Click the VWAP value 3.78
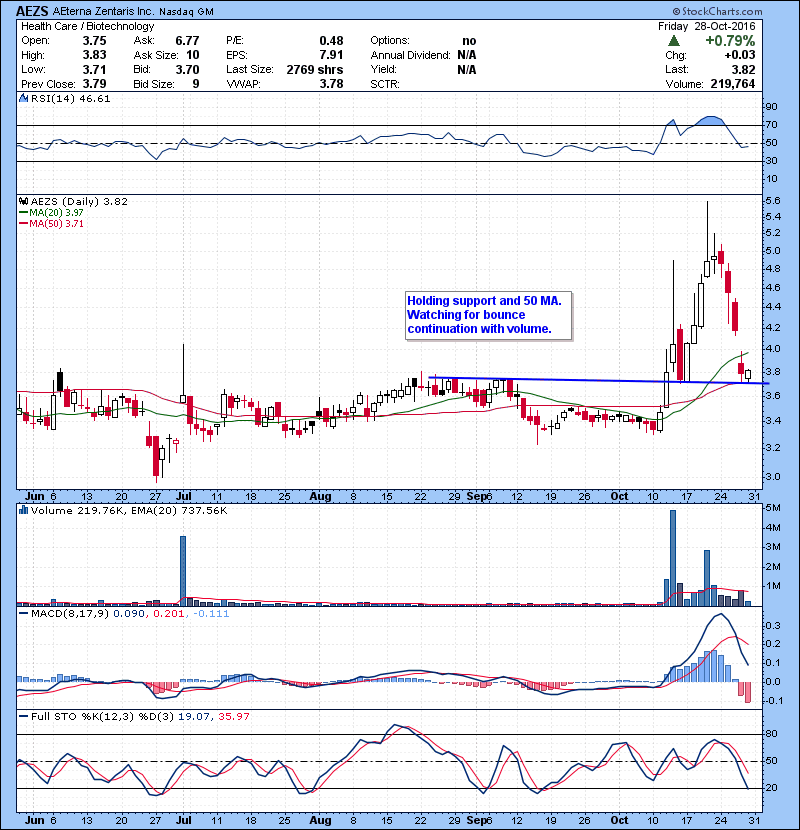Image resolution: width=800 pixels, height=830 pixels. tap(331, 84)
